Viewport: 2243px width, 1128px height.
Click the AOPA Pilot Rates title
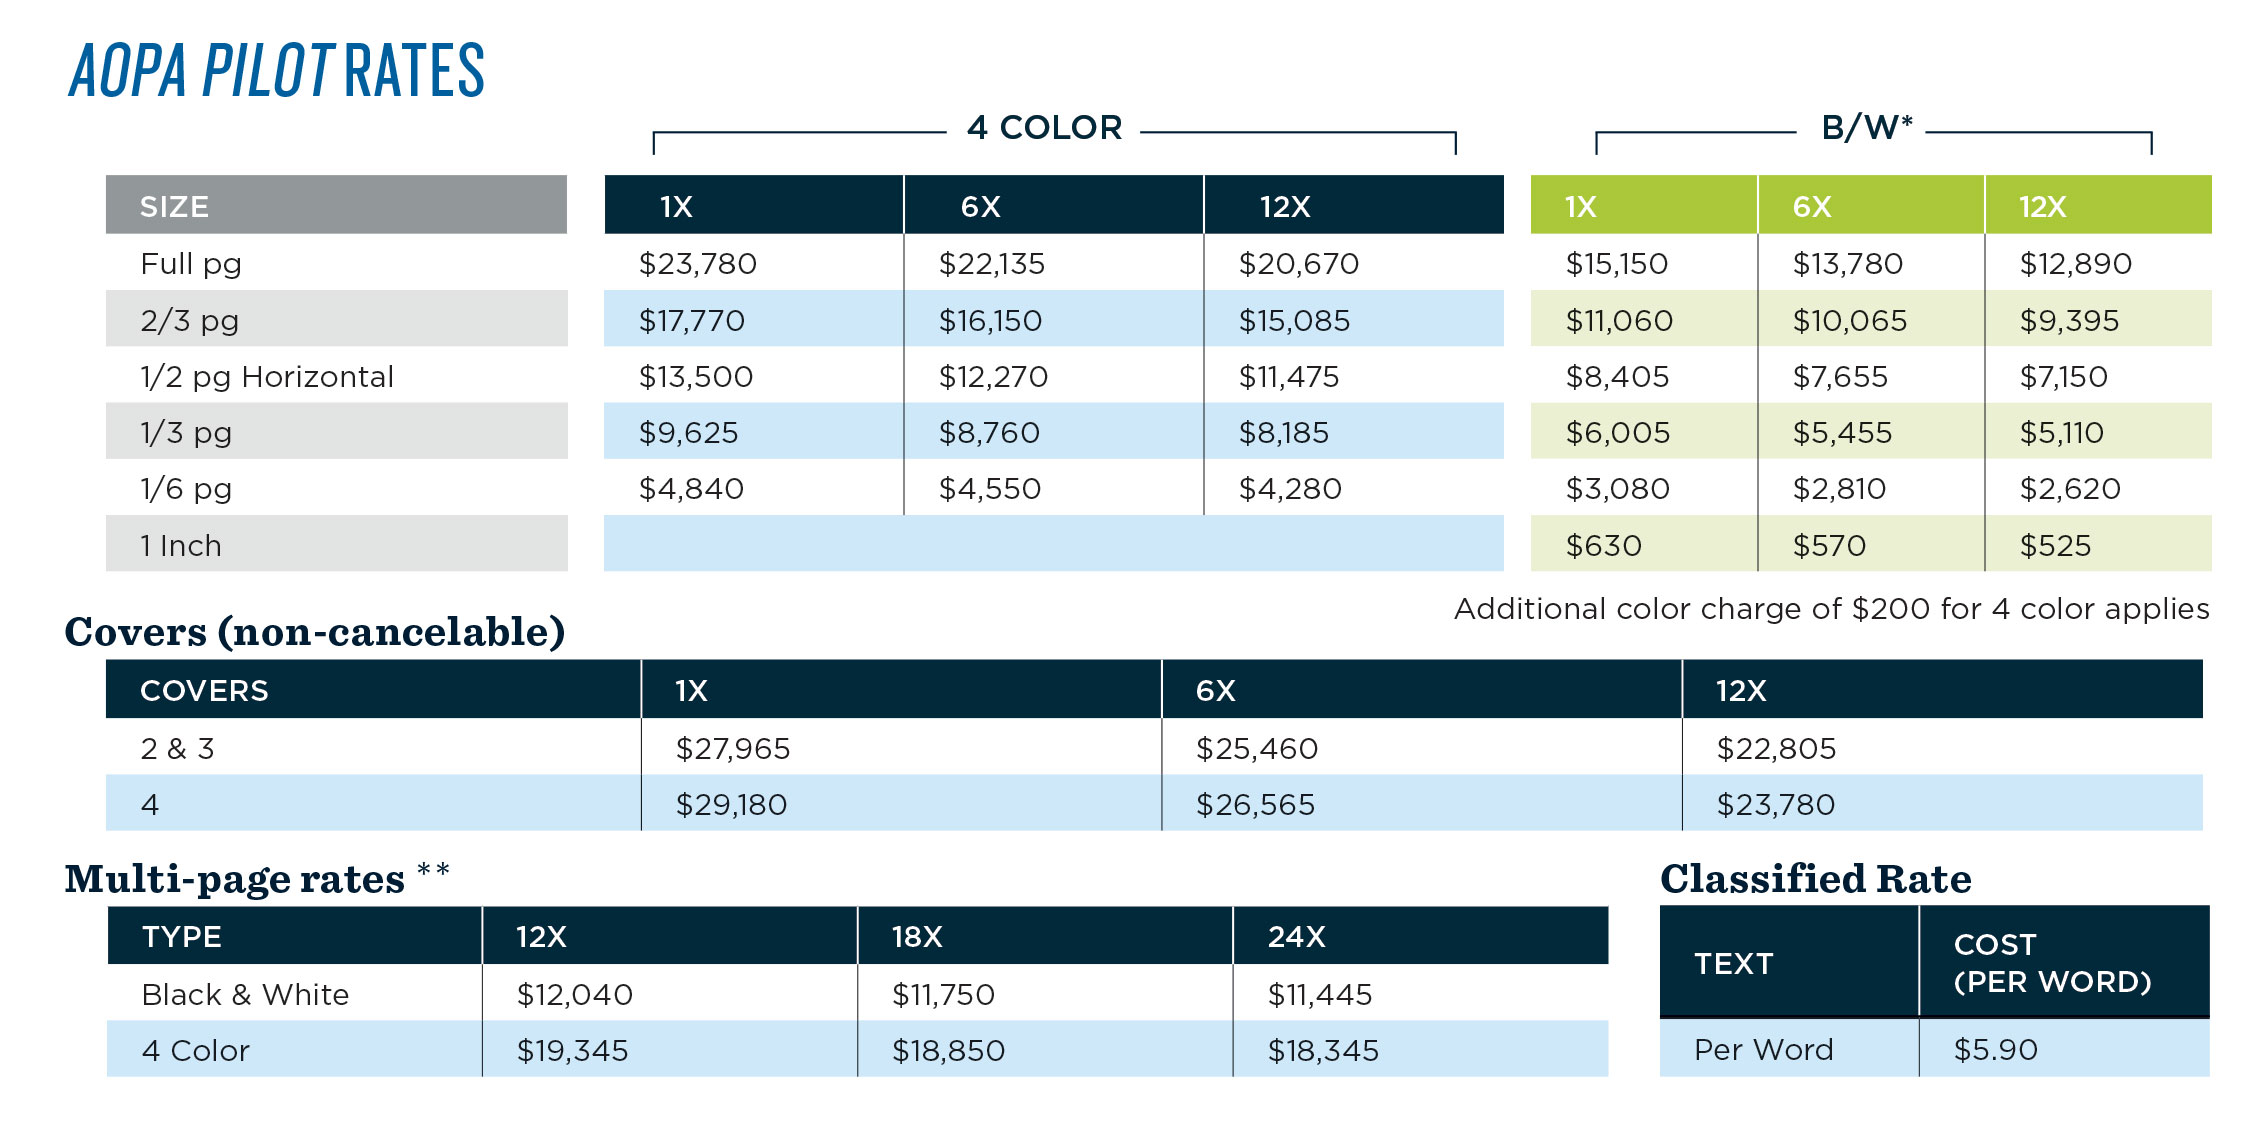coord(277,70)
